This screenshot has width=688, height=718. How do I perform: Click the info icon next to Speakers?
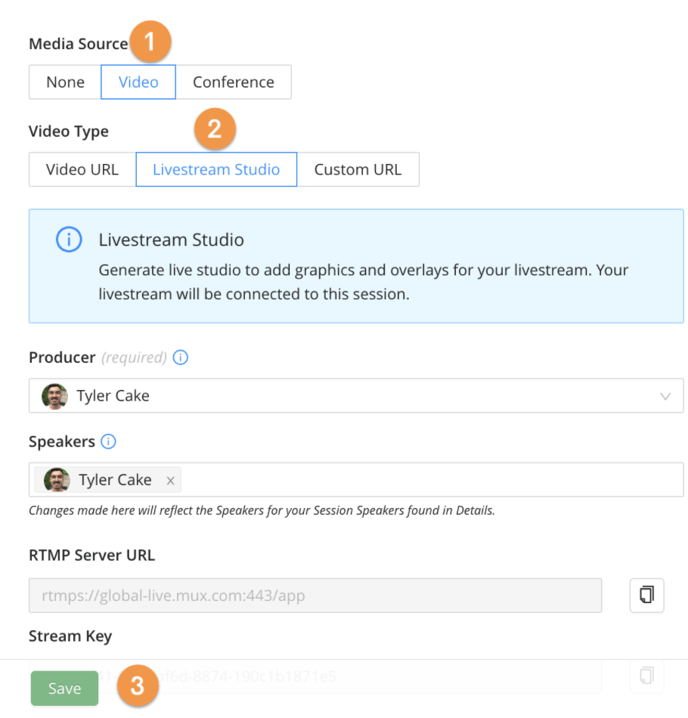pos(108,441)
